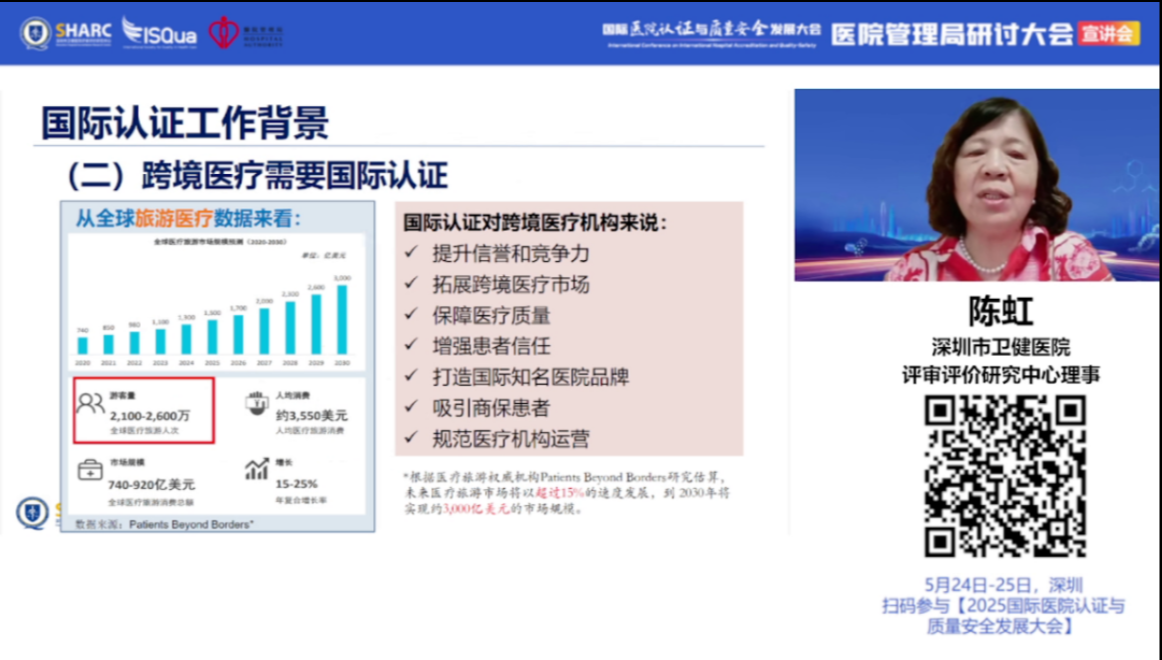Screen dimensions: 1162x660
Task: Click the 增长 growth chart icon
Action: (x=256, y=468)
